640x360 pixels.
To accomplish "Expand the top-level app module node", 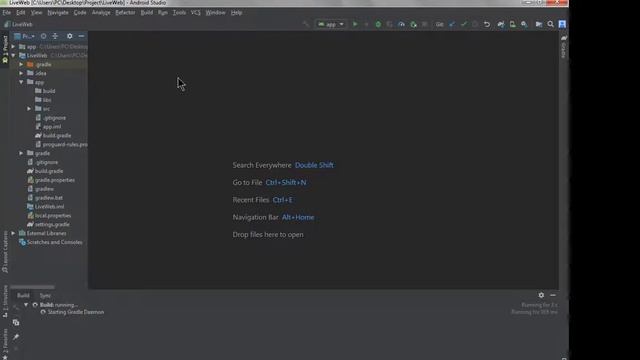I will pyautogui.click(x=13, y=47).
